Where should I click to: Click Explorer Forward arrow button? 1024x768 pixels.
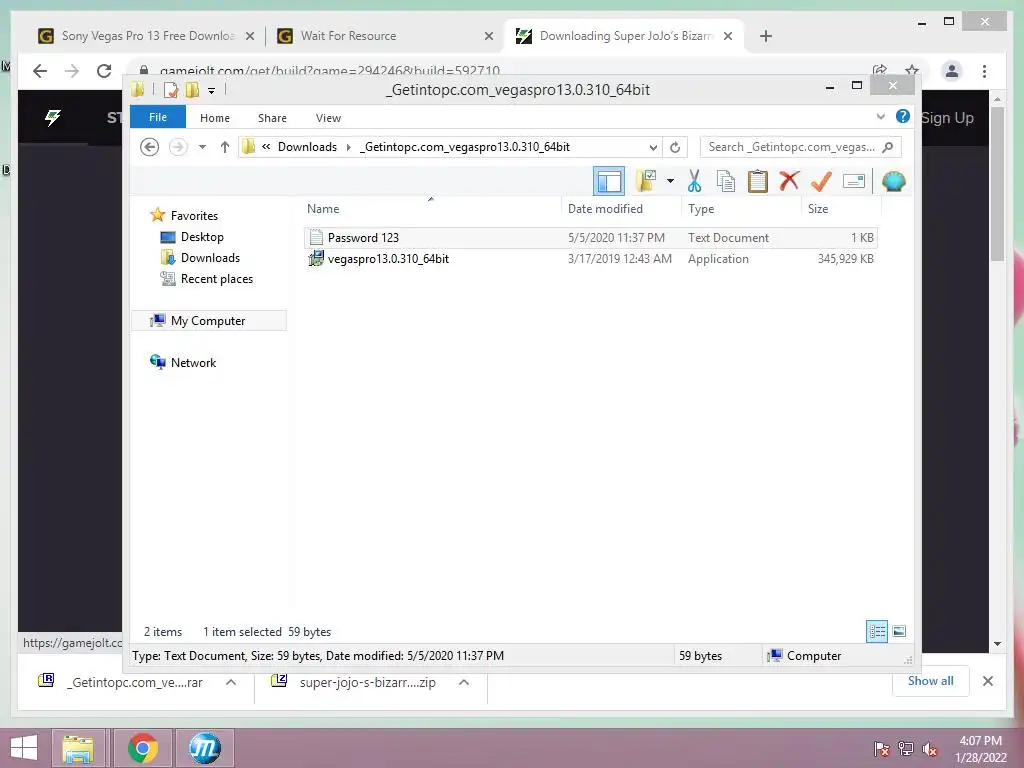pos(178,147)
